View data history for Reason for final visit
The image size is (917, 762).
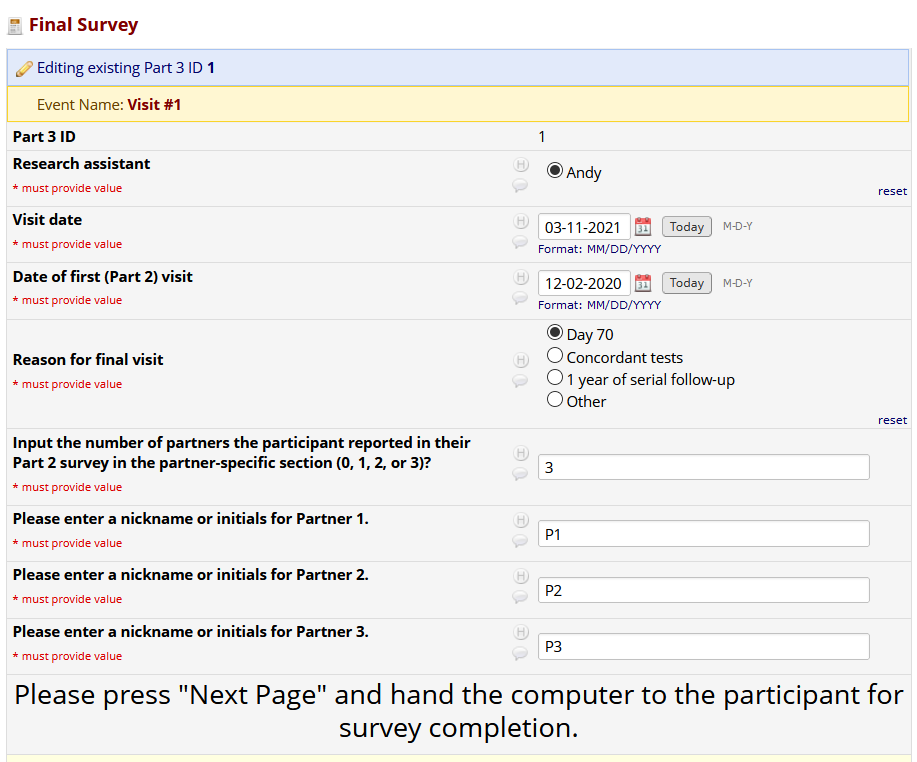point(520,360)
